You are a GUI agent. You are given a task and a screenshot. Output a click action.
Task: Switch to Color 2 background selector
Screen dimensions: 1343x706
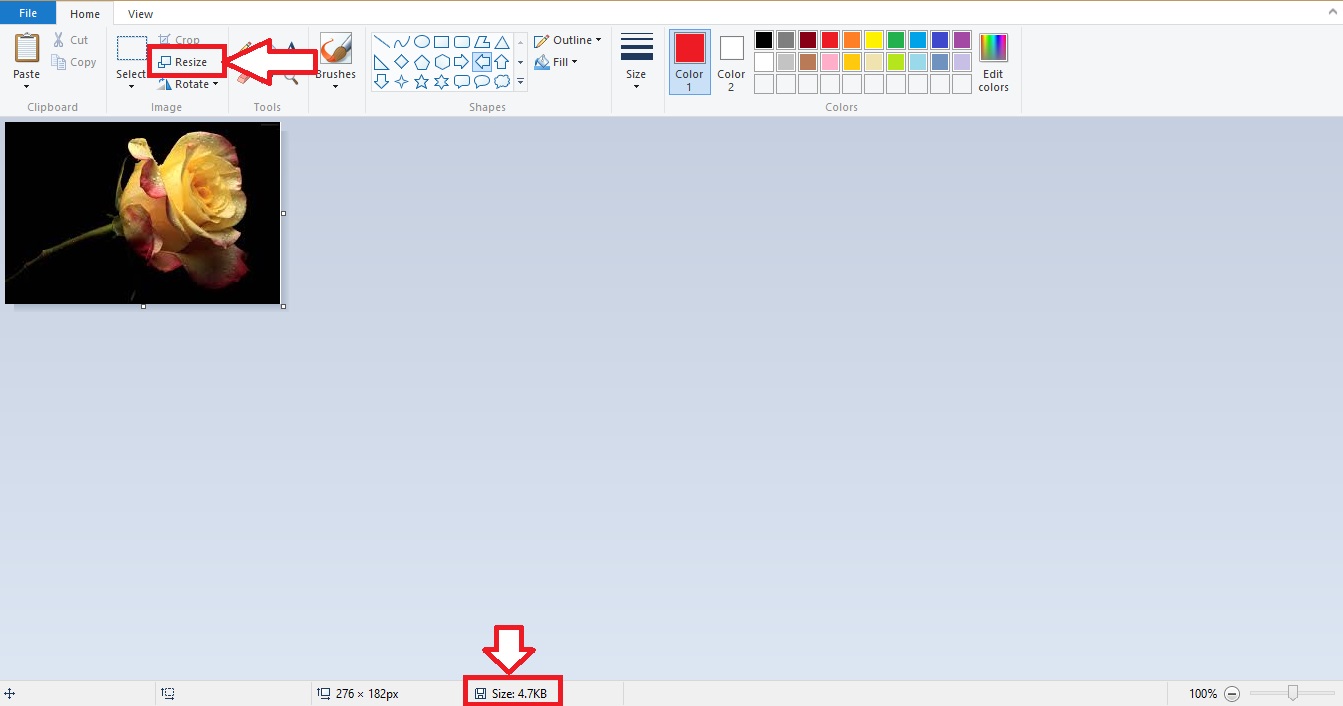point(731,60)
